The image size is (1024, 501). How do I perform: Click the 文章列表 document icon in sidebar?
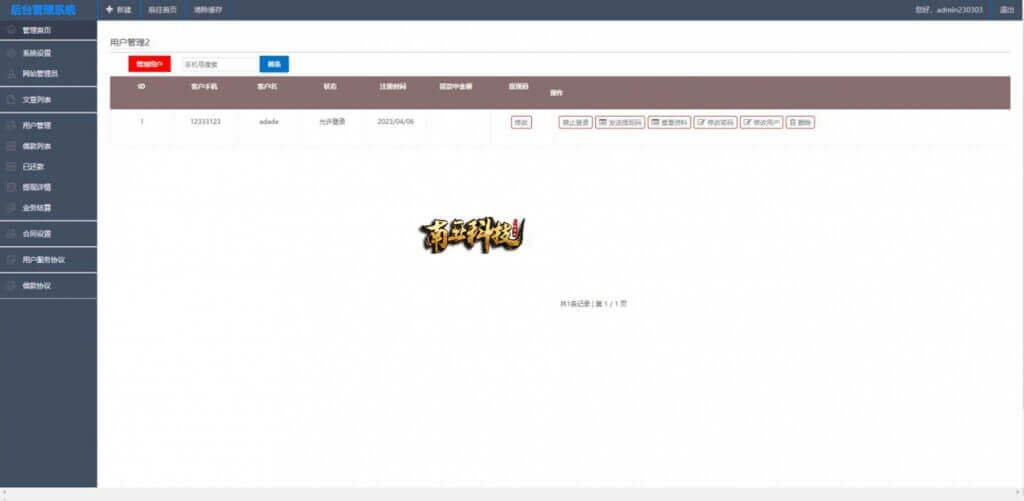coord(11,100)
